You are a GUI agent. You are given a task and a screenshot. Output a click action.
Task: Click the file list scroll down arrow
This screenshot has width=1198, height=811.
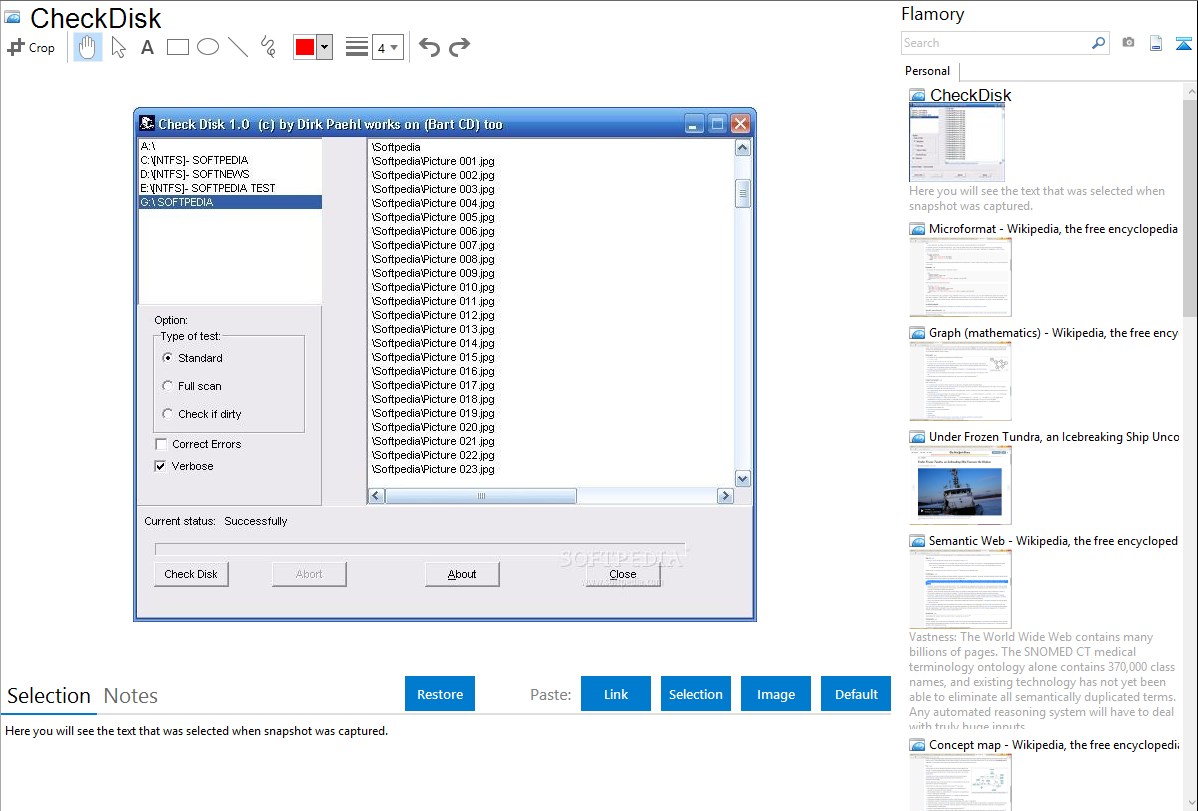(x=743, y=478)
